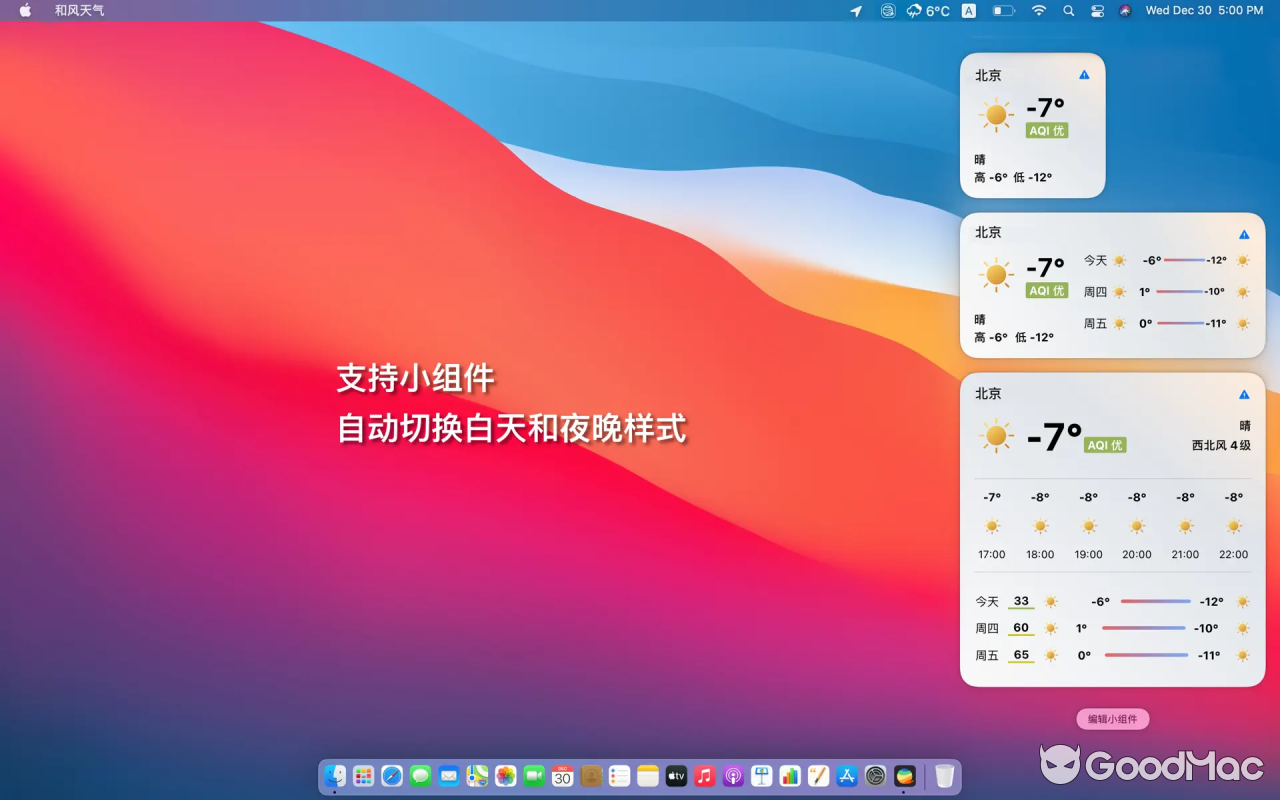The height and width of the screenshot is (800, 1280).
Task: Click the underlined AQI value 33 for 今天
Action: pyautogui.click(x=1020, y=601)
